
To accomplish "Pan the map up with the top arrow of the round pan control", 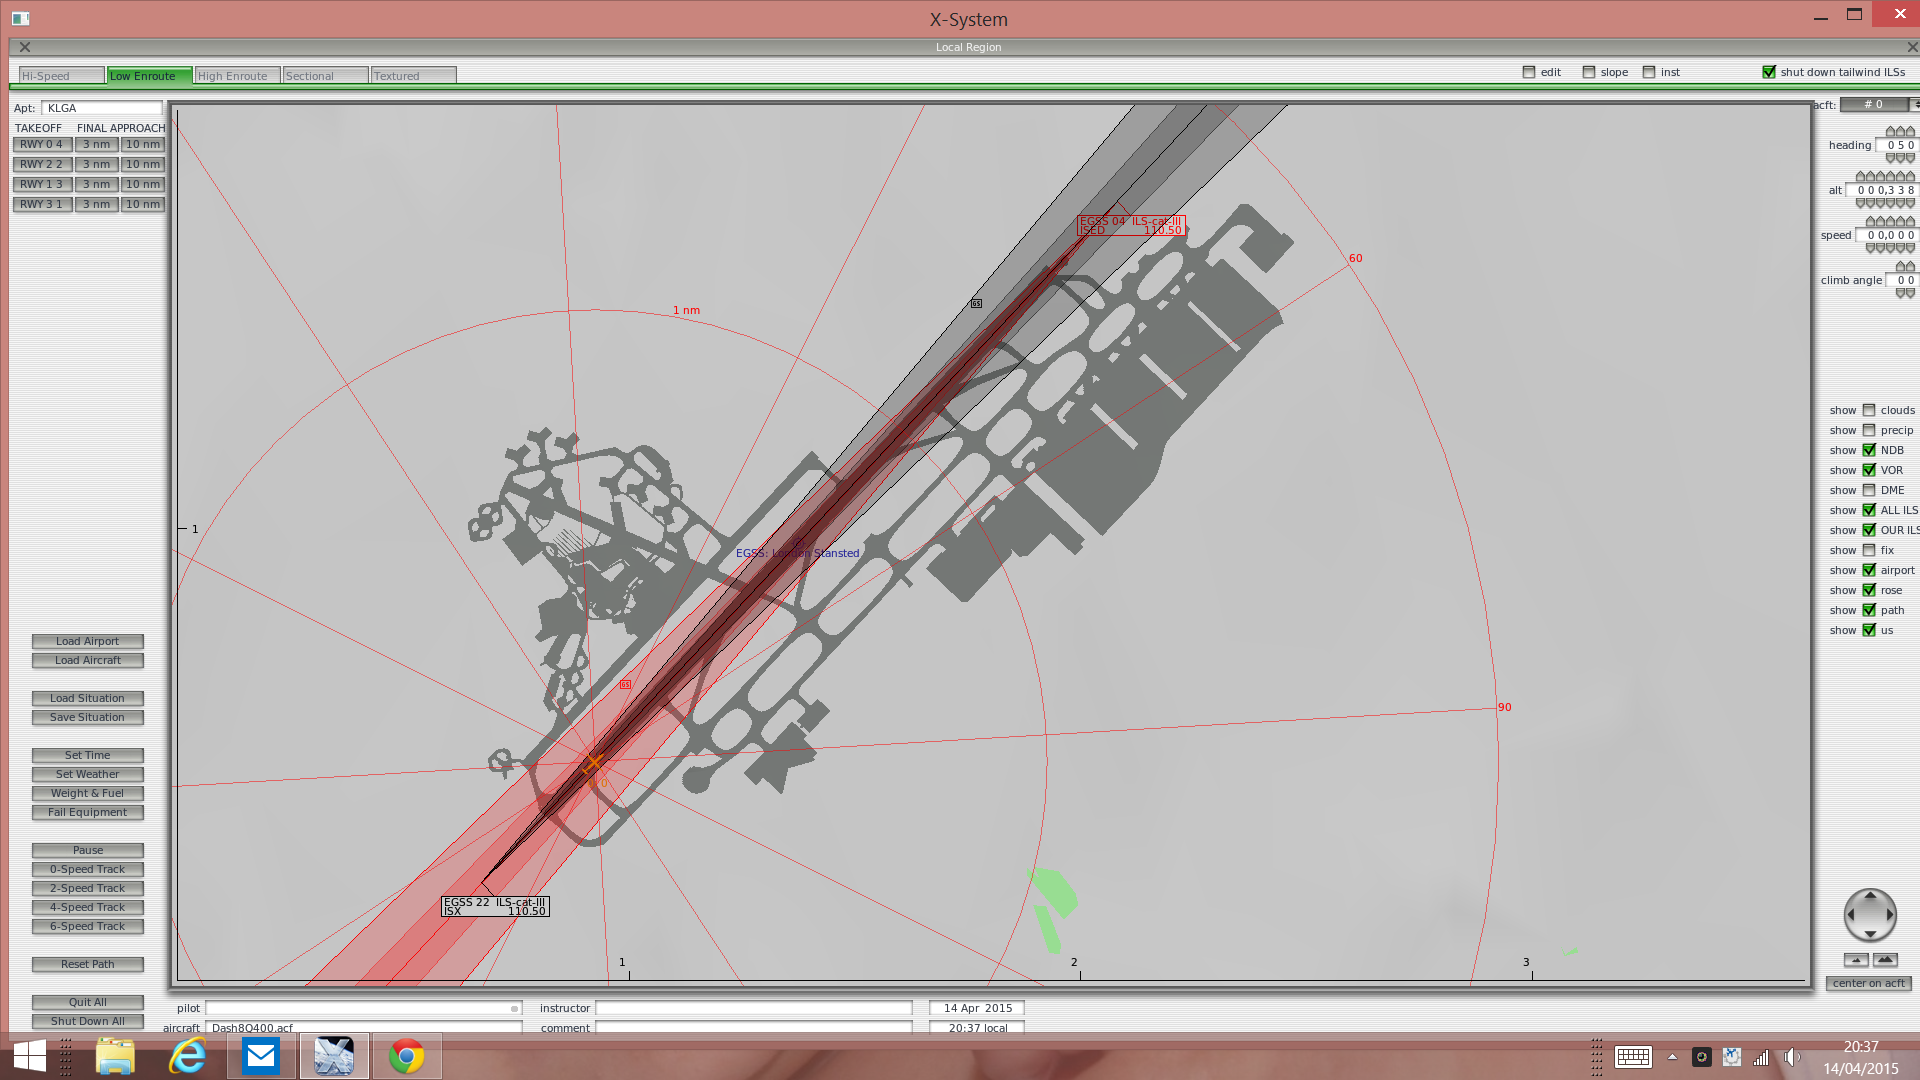I will pos(1870,896).
